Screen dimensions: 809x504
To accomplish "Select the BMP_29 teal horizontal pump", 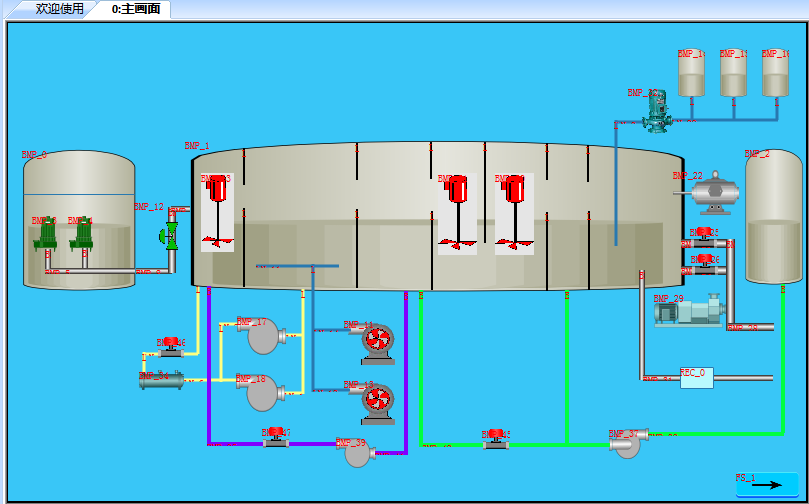I will (689, 311).
